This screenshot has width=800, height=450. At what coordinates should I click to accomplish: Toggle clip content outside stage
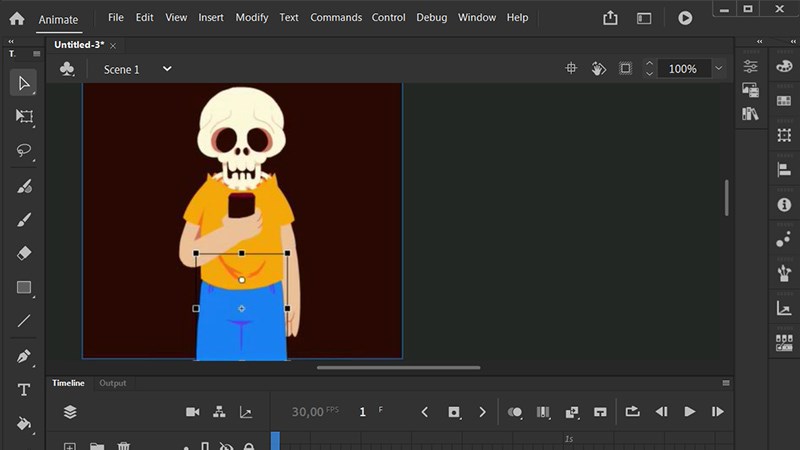(x=625, y=69)
